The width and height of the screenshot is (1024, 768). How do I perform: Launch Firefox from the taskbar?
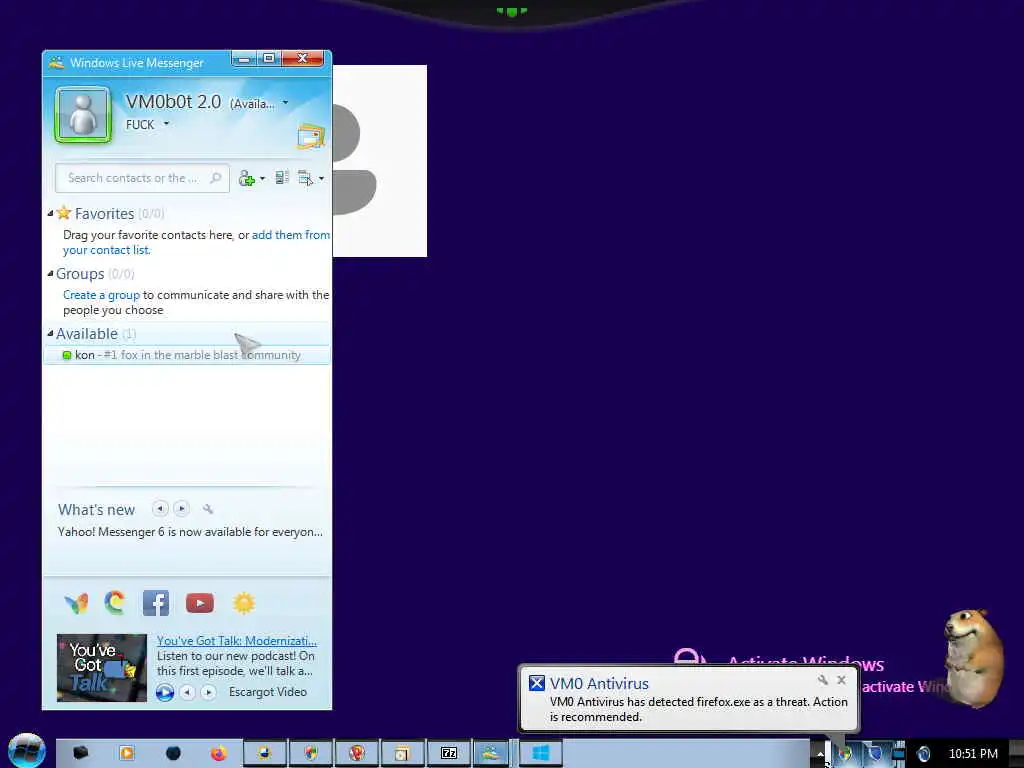pyautogui.click(x=219, y=753)
